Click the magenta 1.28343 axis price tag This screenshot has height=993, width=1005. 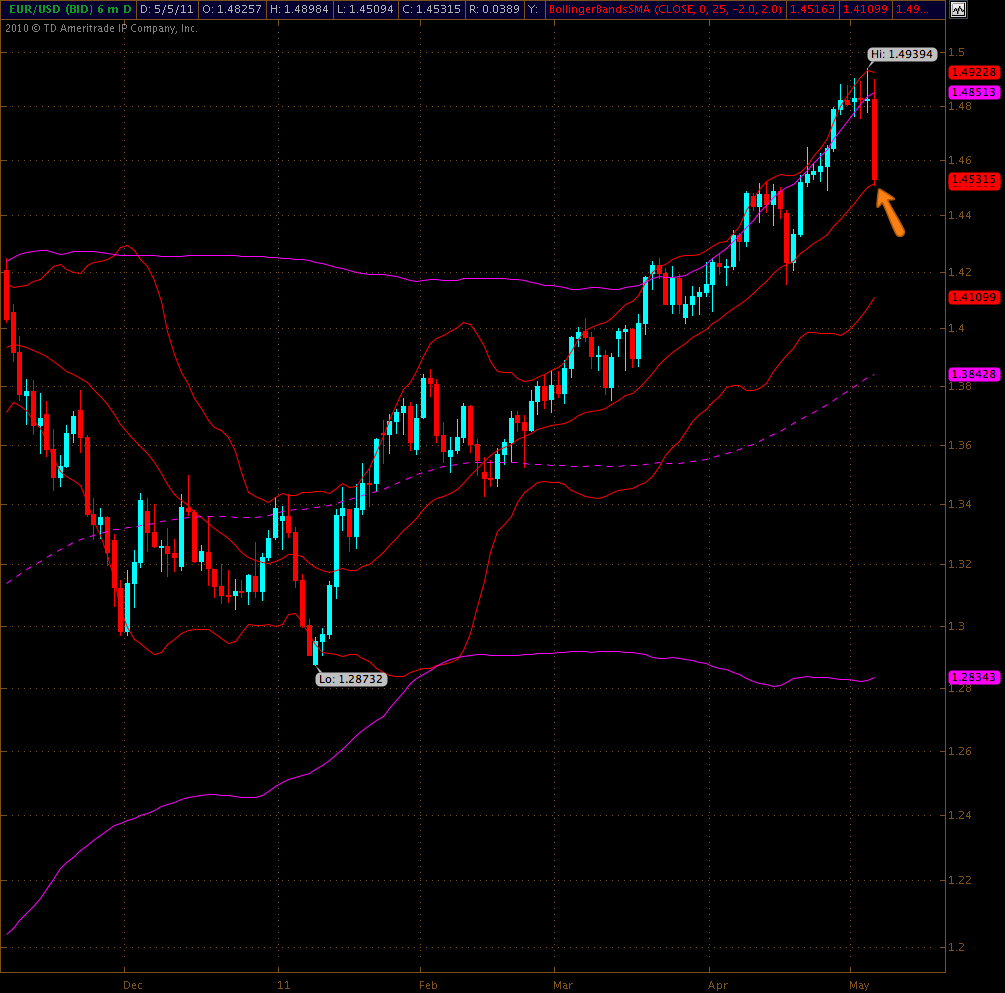(973, 677)
